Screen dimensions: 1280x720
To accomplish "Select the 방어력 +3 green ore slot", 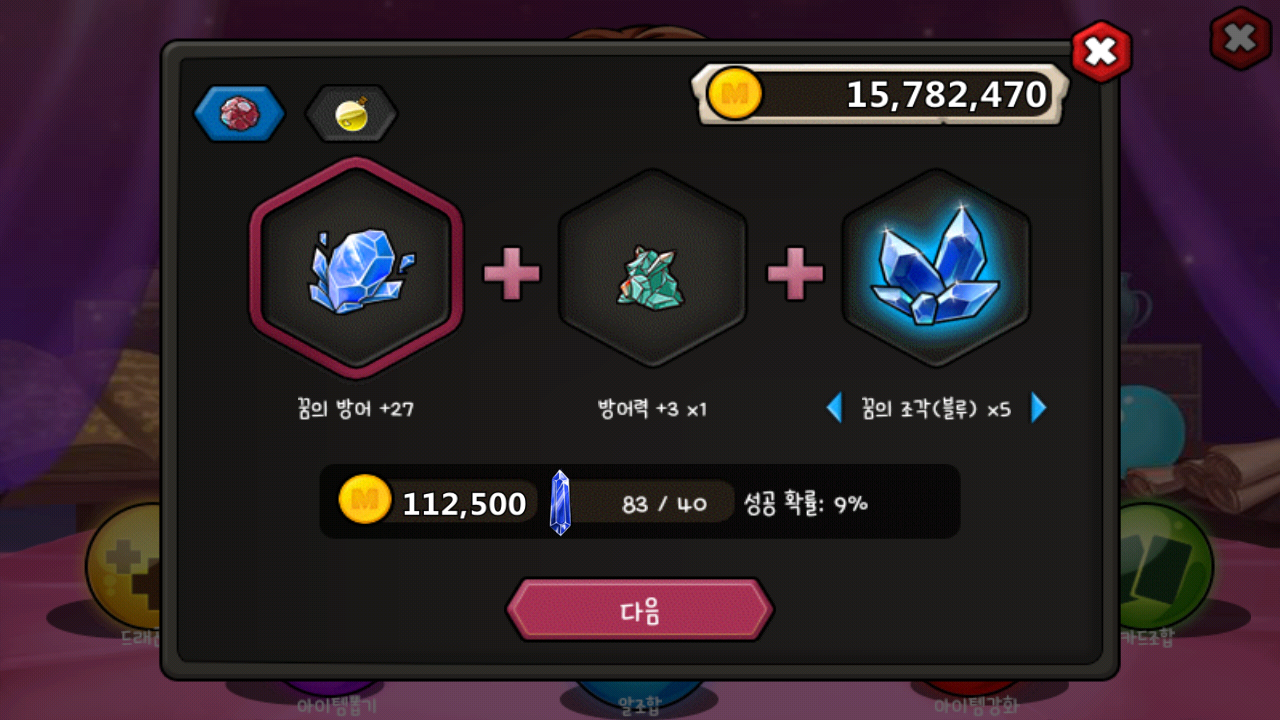I will [x=652, y=269].
